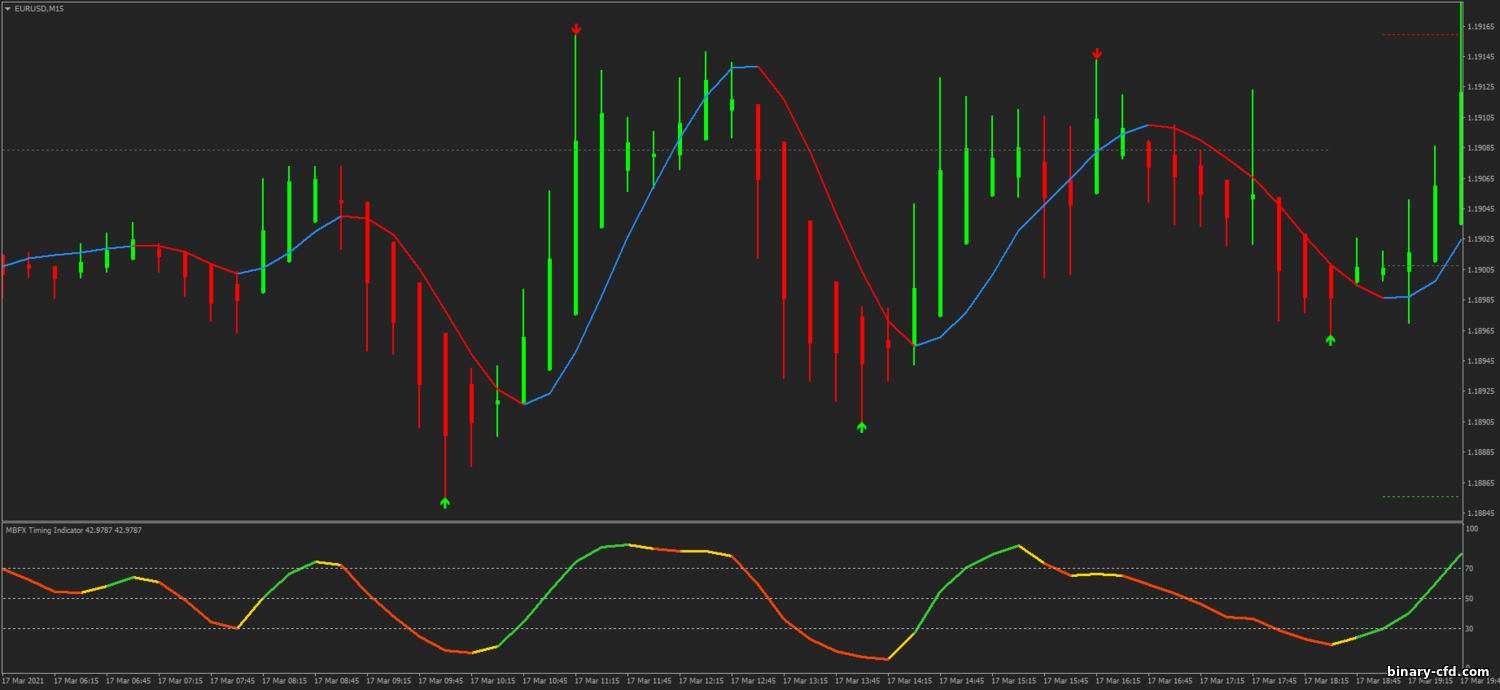Select the tallest green candle at 11:15
Image resolution: width=1500 pixels, height=690 pixels.
(576, 228)
